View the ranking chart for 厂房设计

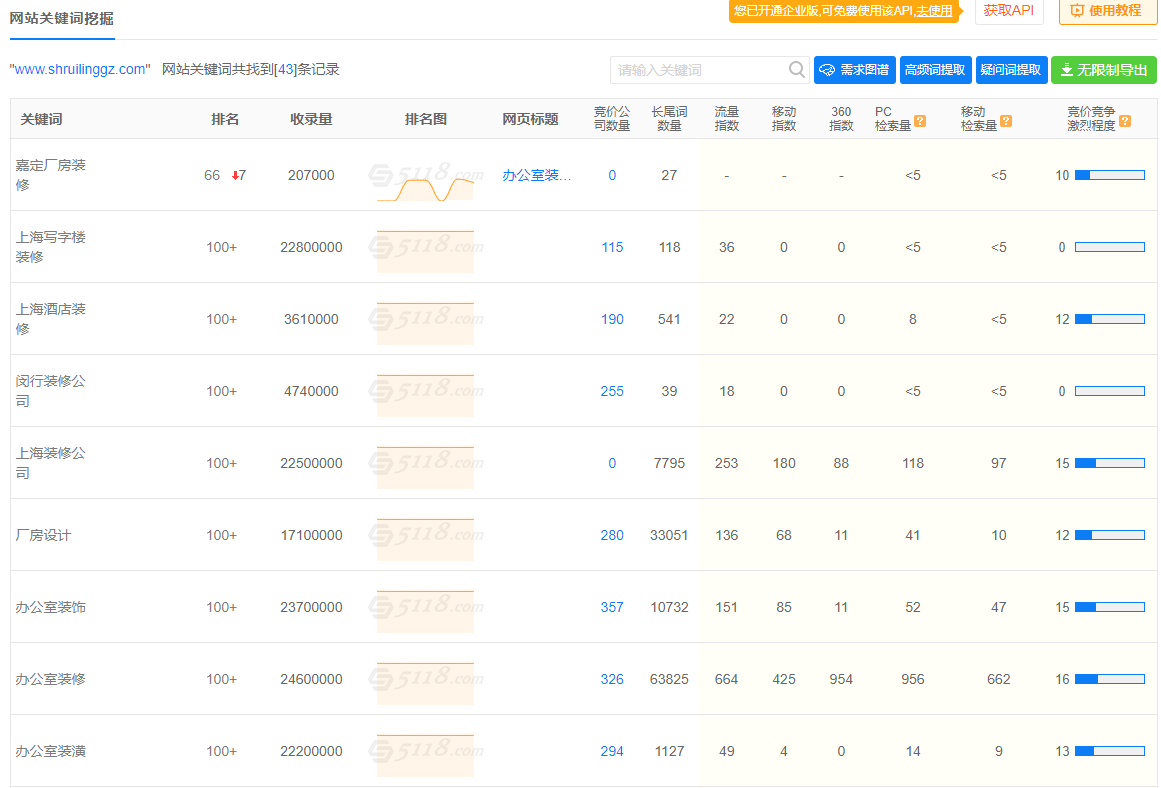click(425, 539)
